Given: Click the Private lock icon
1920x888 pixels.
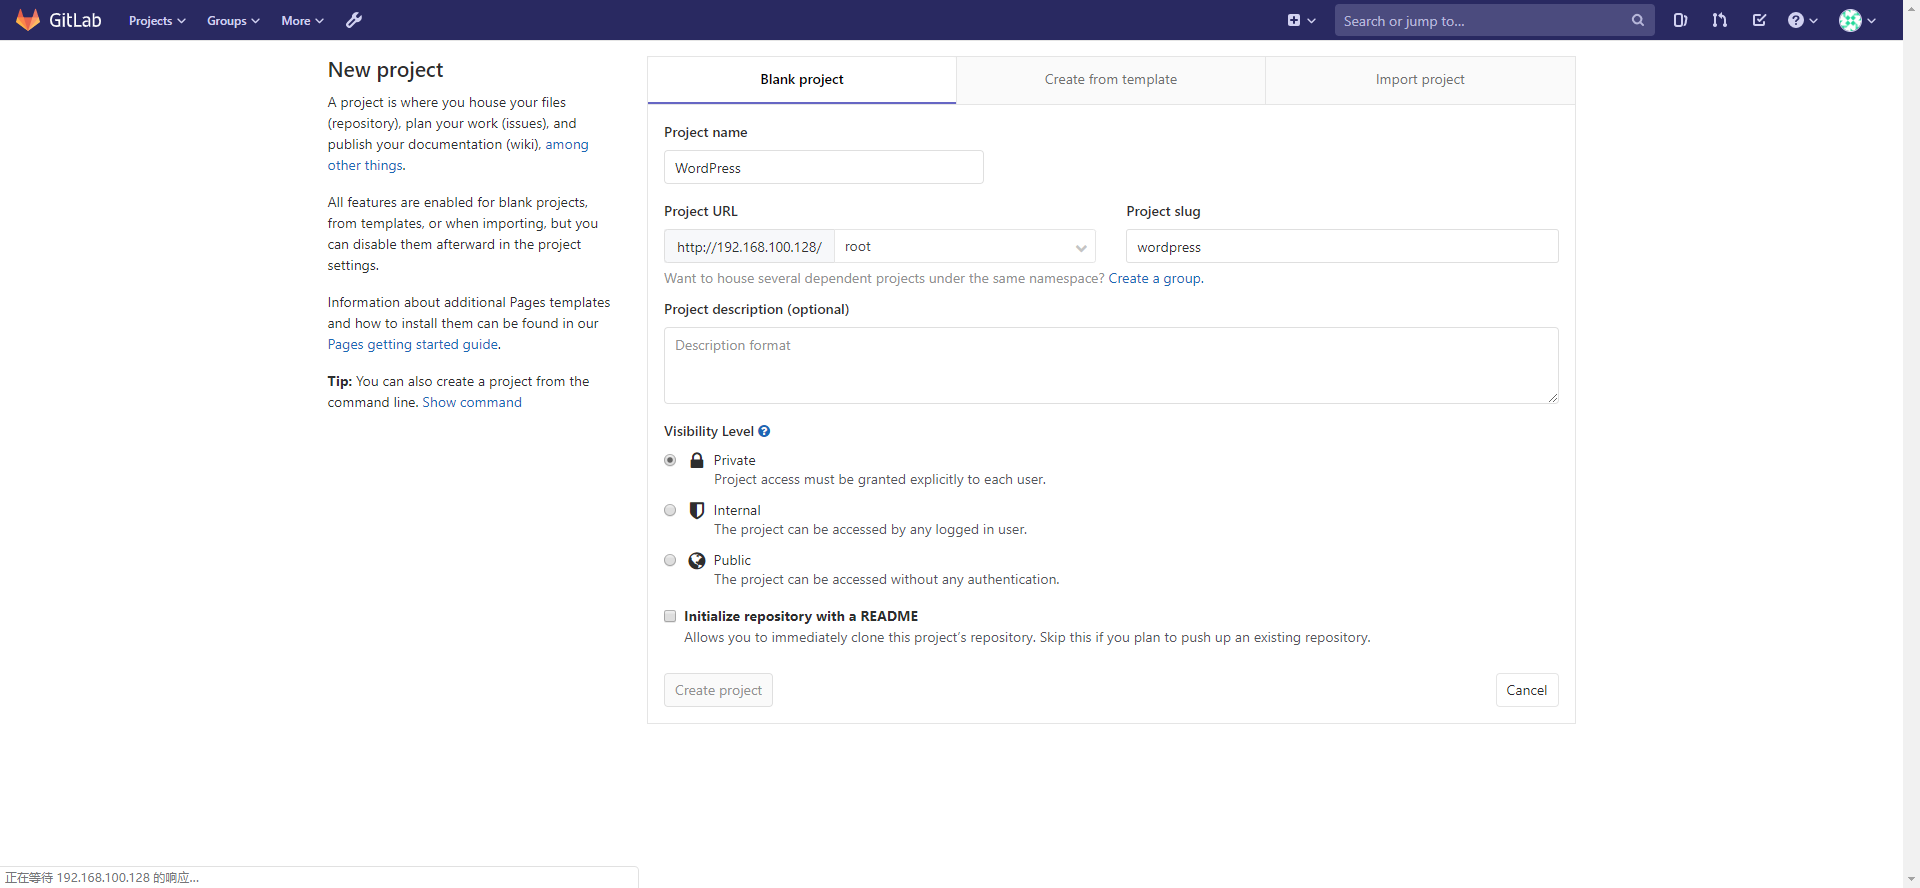Looking at the screenshot, I should 697,460.
